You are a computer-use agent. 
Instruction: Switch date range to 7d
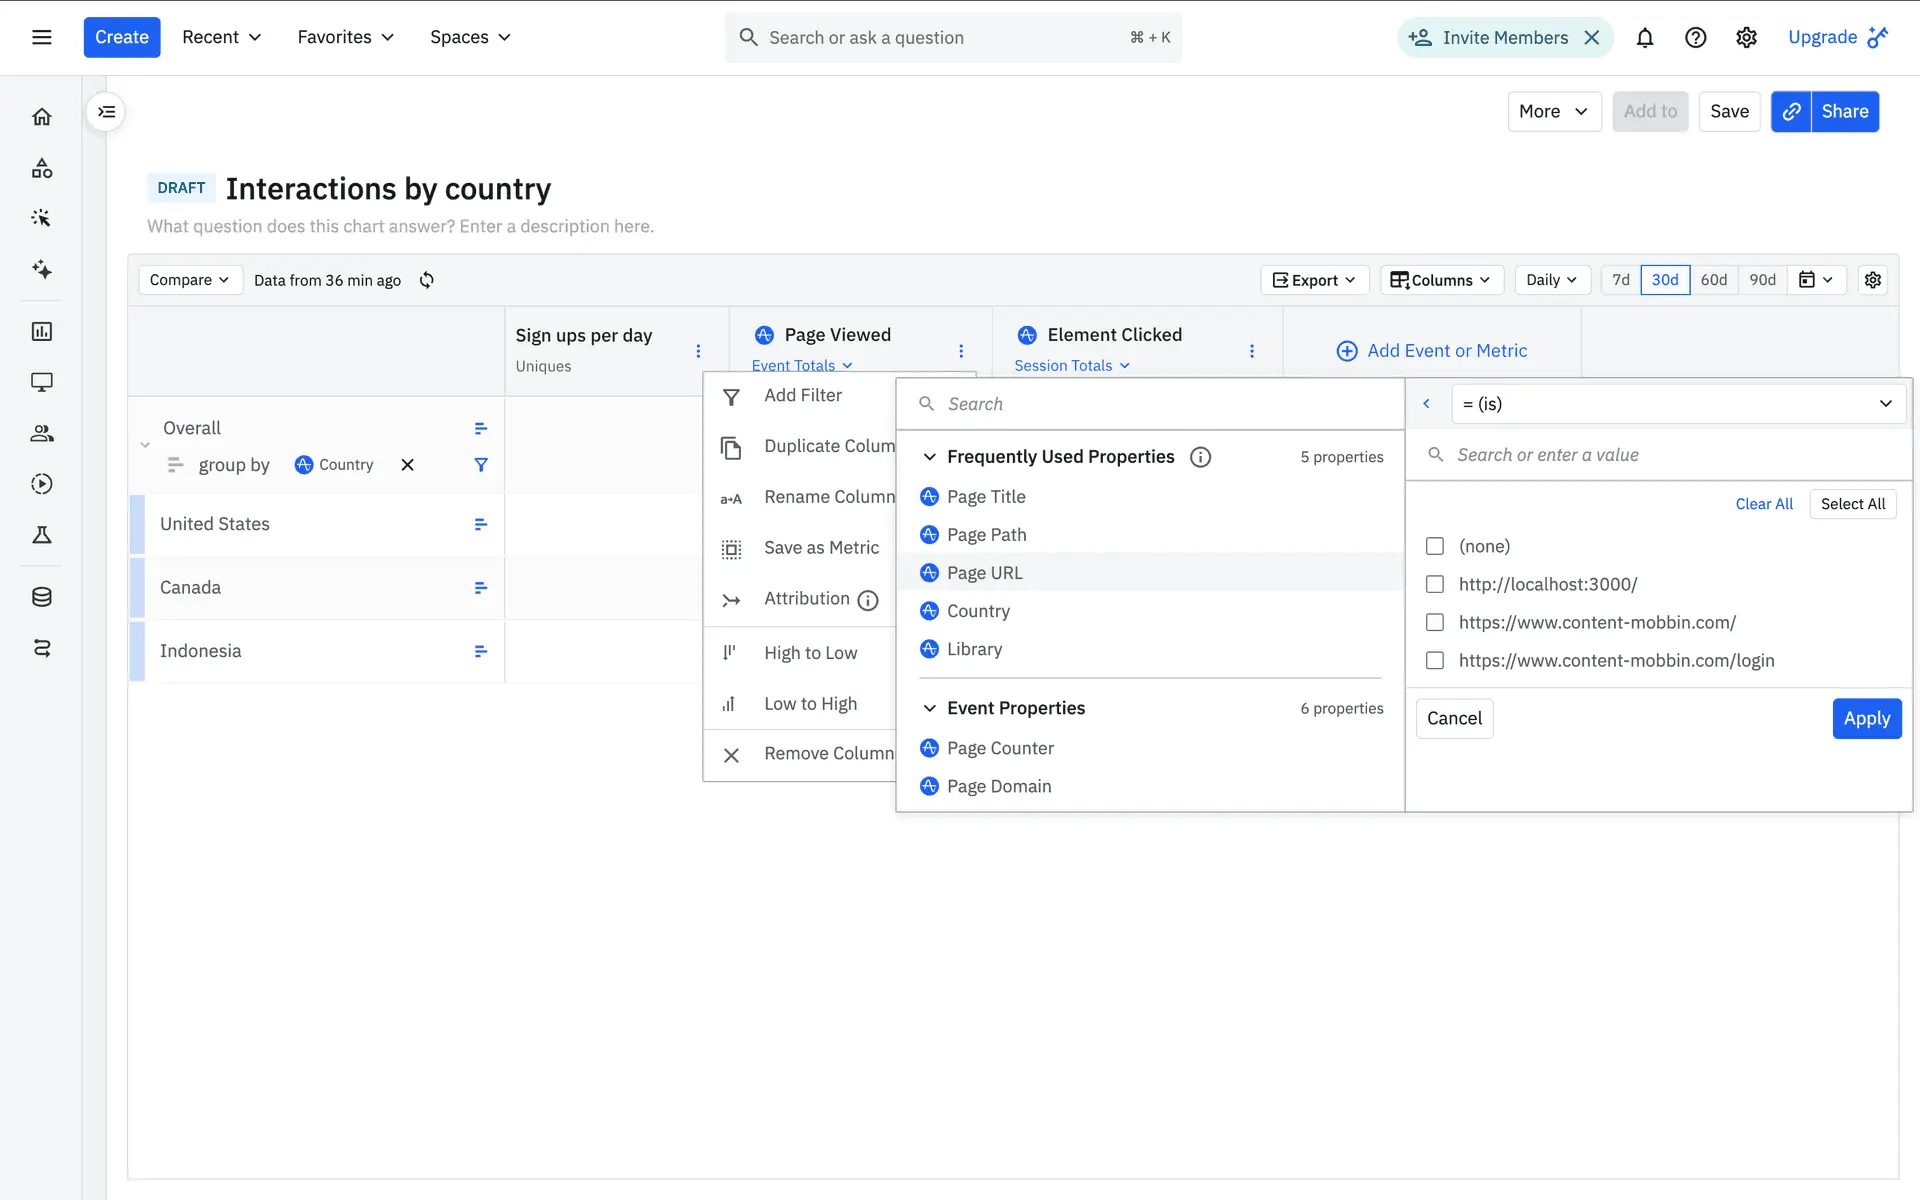click(1620, 280)
